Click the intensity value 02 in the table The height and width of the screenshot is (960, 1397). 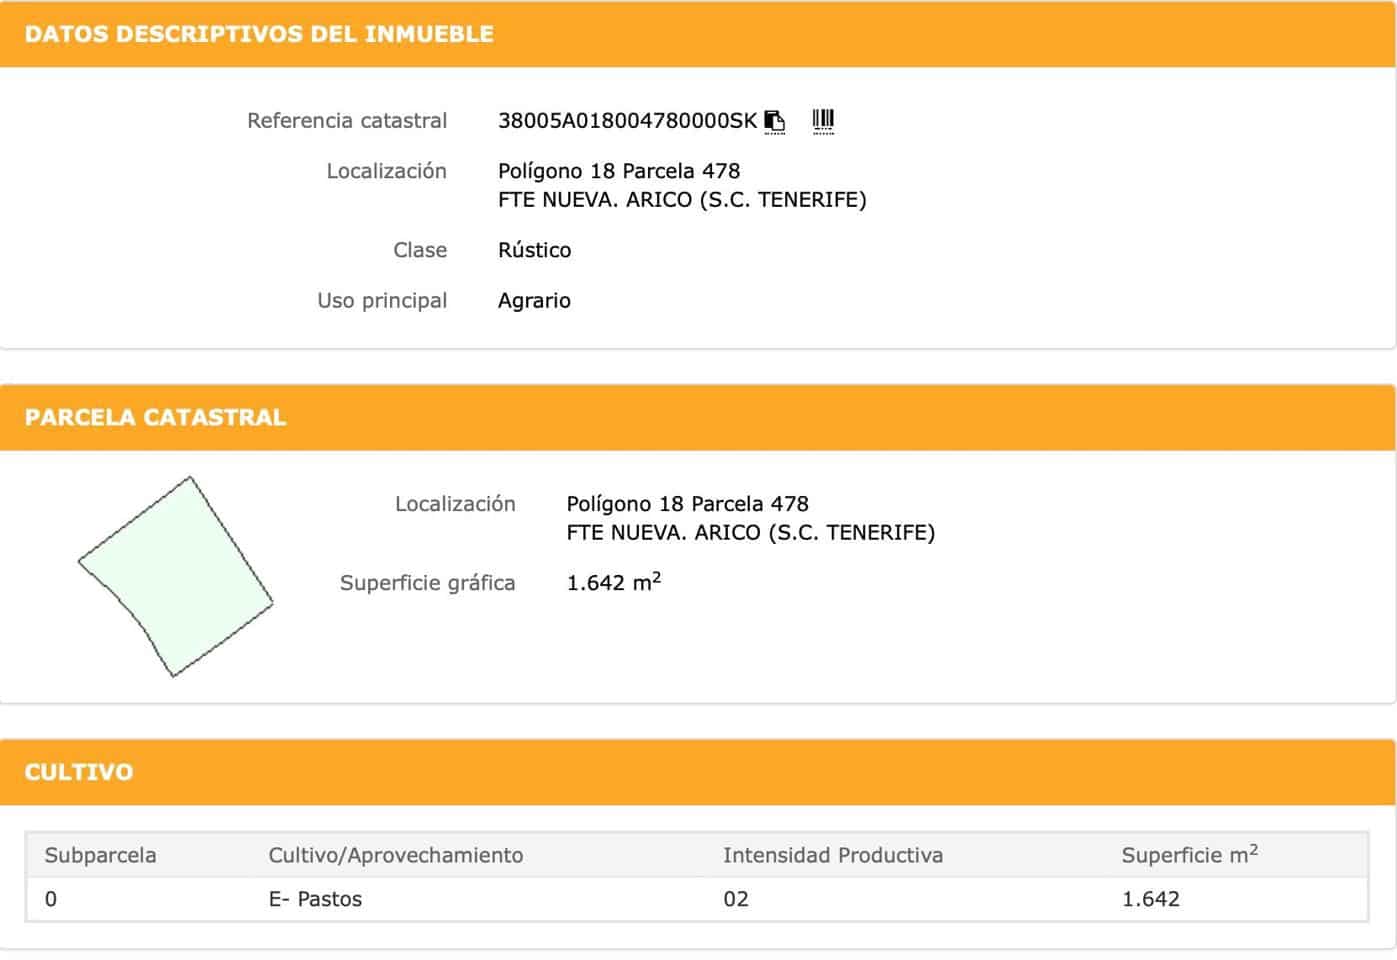(737, 899)
